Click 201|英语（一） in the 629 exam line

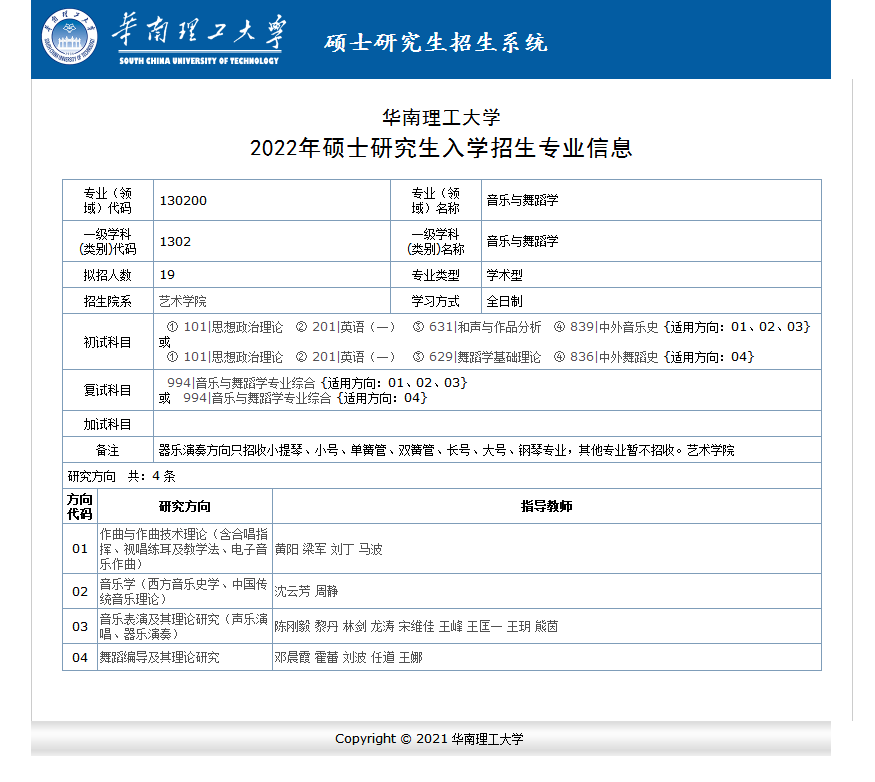pyautogui.click(x=354, y=357)
